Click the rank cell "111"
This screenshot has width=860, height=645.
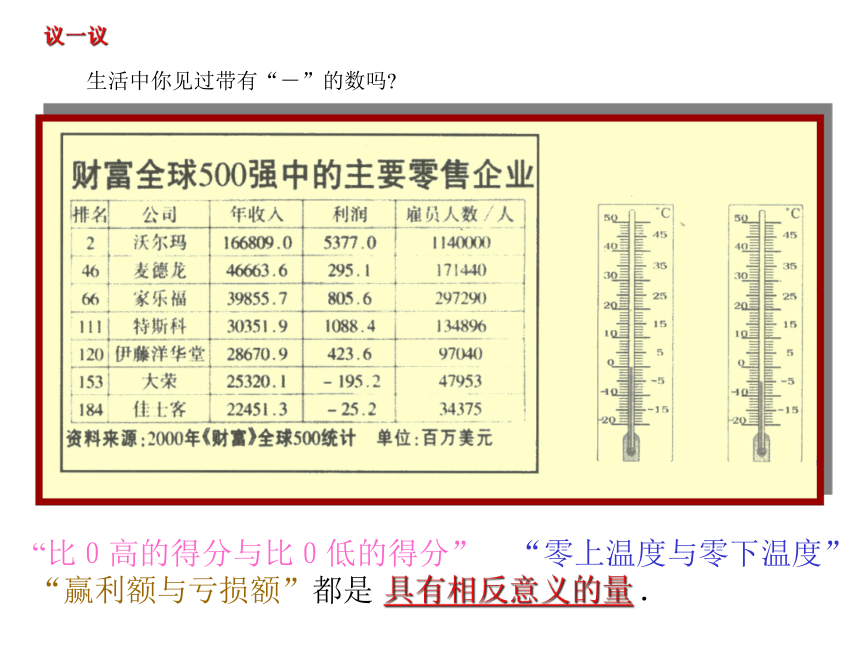click(90, 327)
